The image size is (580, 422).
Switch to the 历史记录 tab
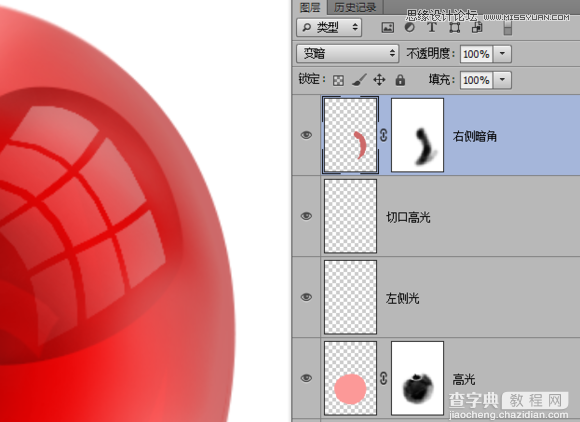click(x=355, y=7)
